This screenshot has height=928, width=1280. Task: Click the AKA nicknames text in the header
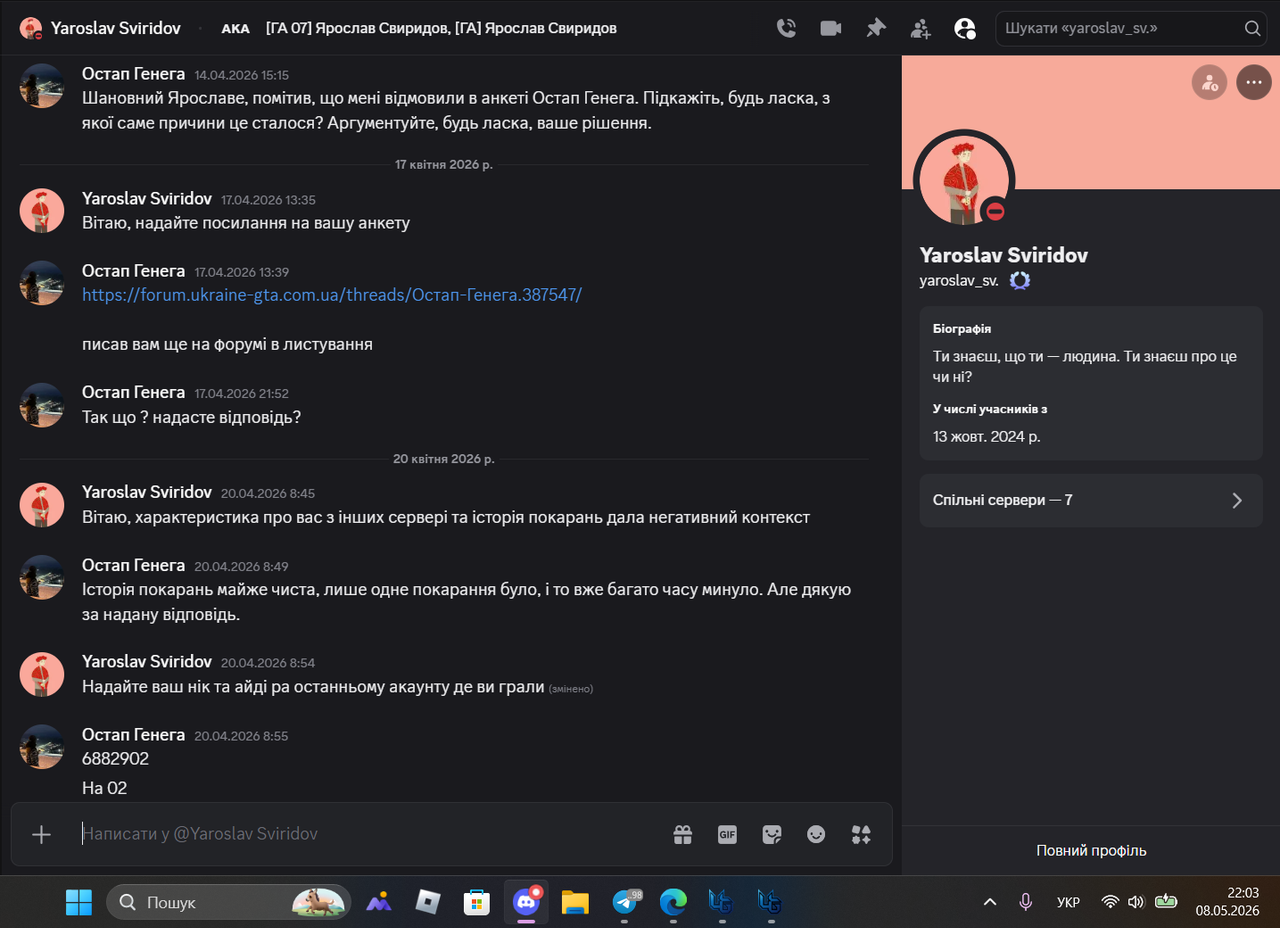pos(441,28)
